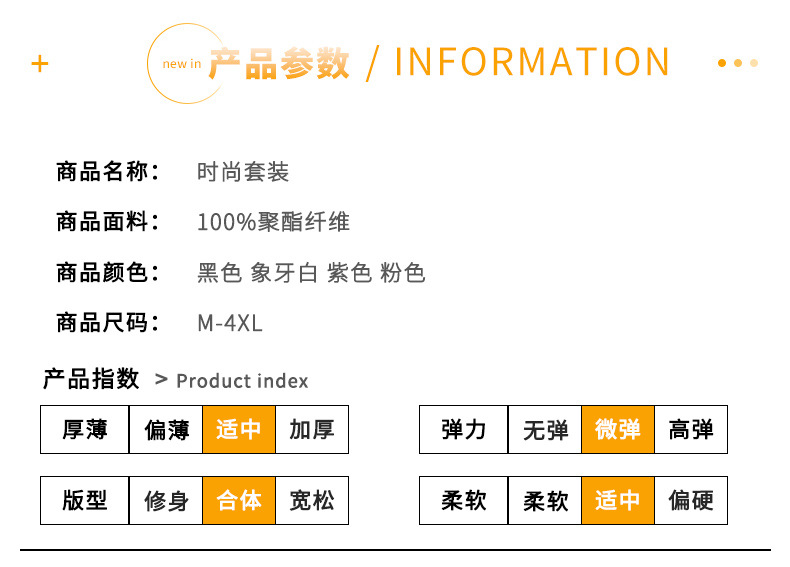The width and height of the screenshot is (790, 567).
Task: Pick the 高弹 elasticity option
Action: coord(691,430)
